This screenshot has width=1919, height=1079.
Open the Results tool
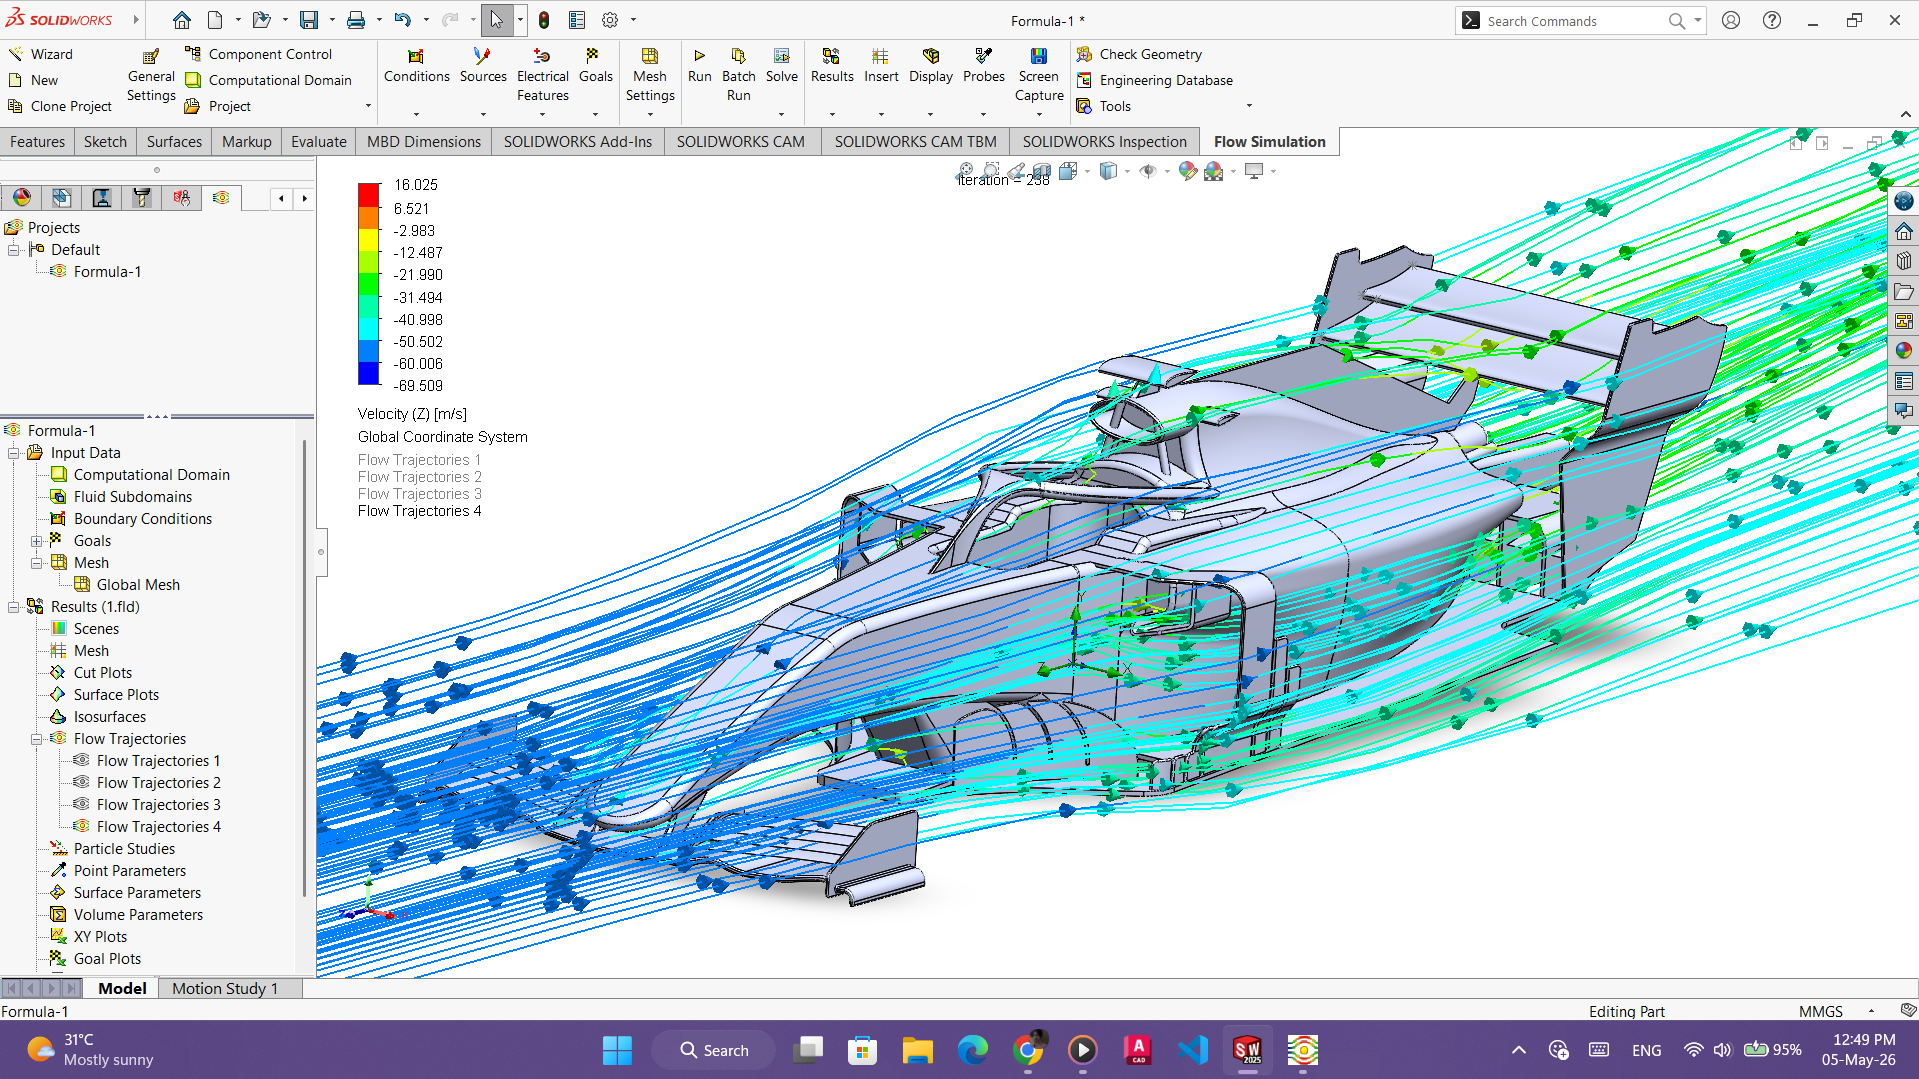pos(832,66)
